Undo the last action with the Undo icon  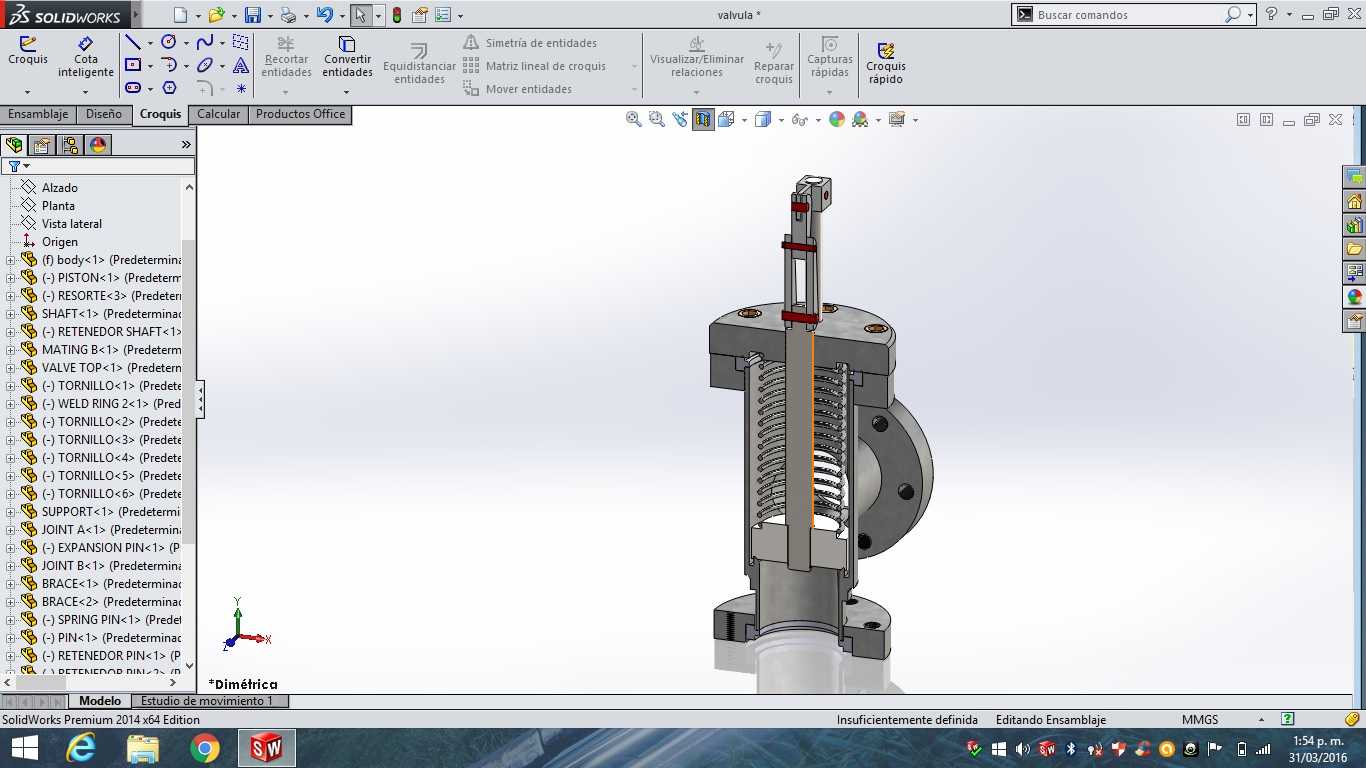324,15
